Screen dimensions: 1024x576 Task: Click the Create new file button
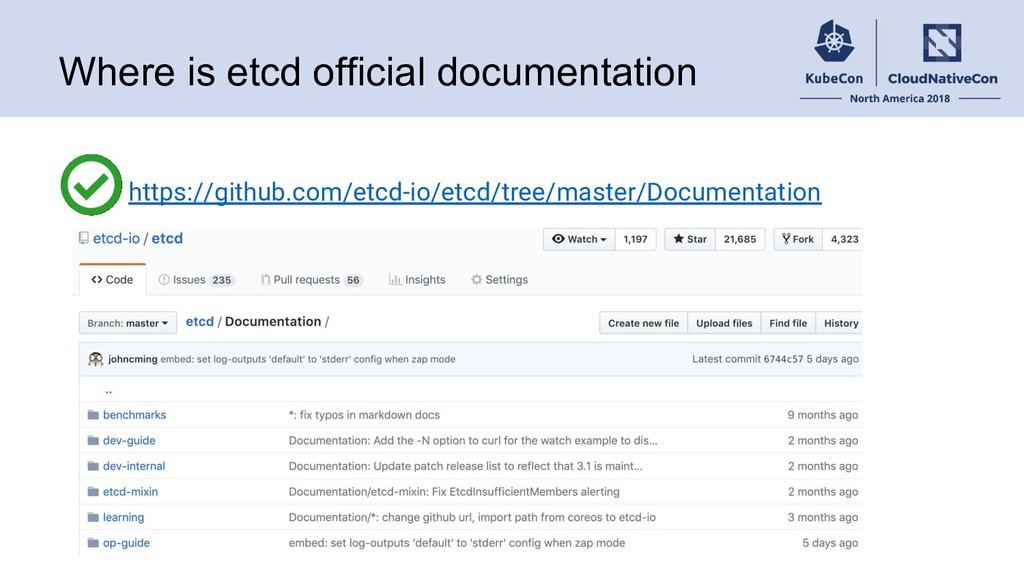pyautogui.click(x=643, y=323)
